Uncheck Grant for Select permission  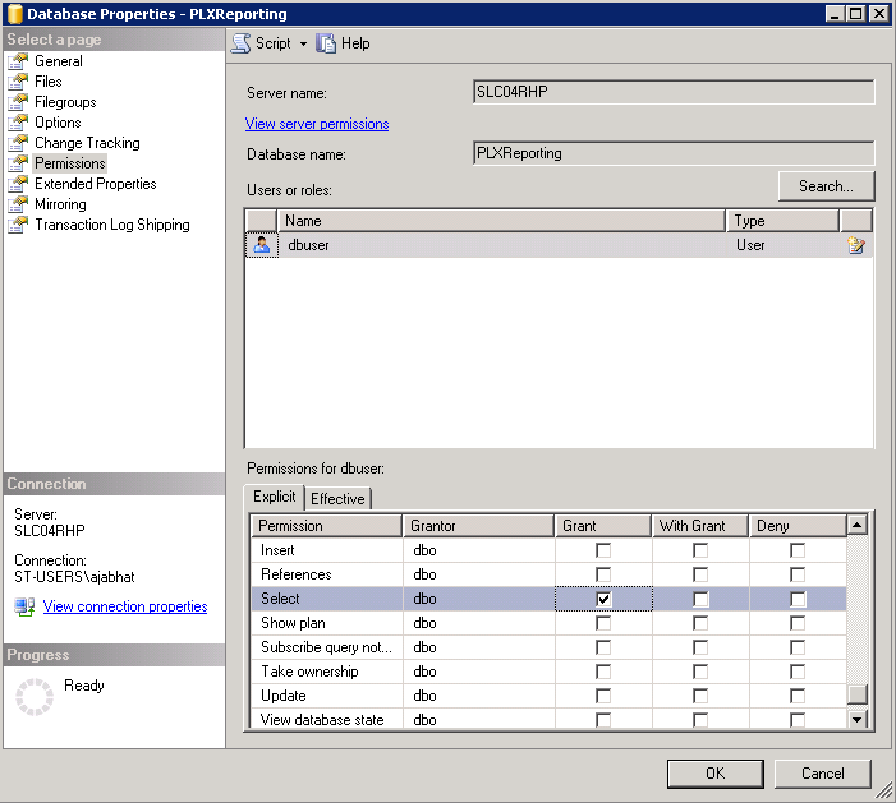603,599
